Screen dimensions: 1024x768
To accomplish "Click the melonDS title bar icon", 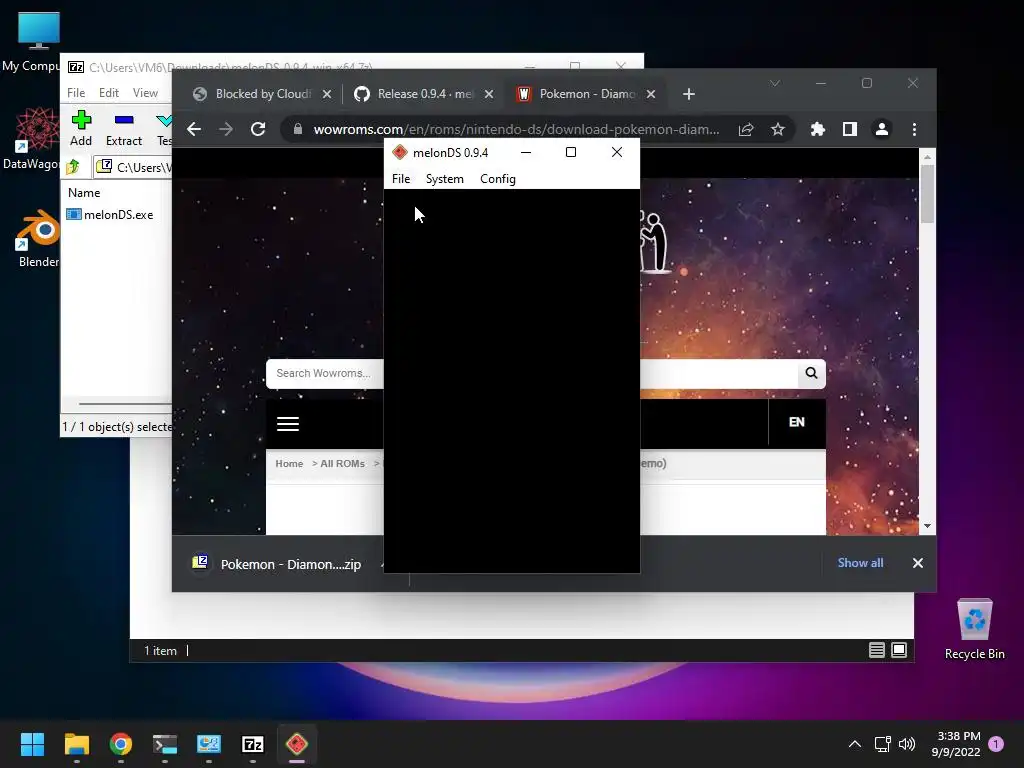I will point(400,153).
